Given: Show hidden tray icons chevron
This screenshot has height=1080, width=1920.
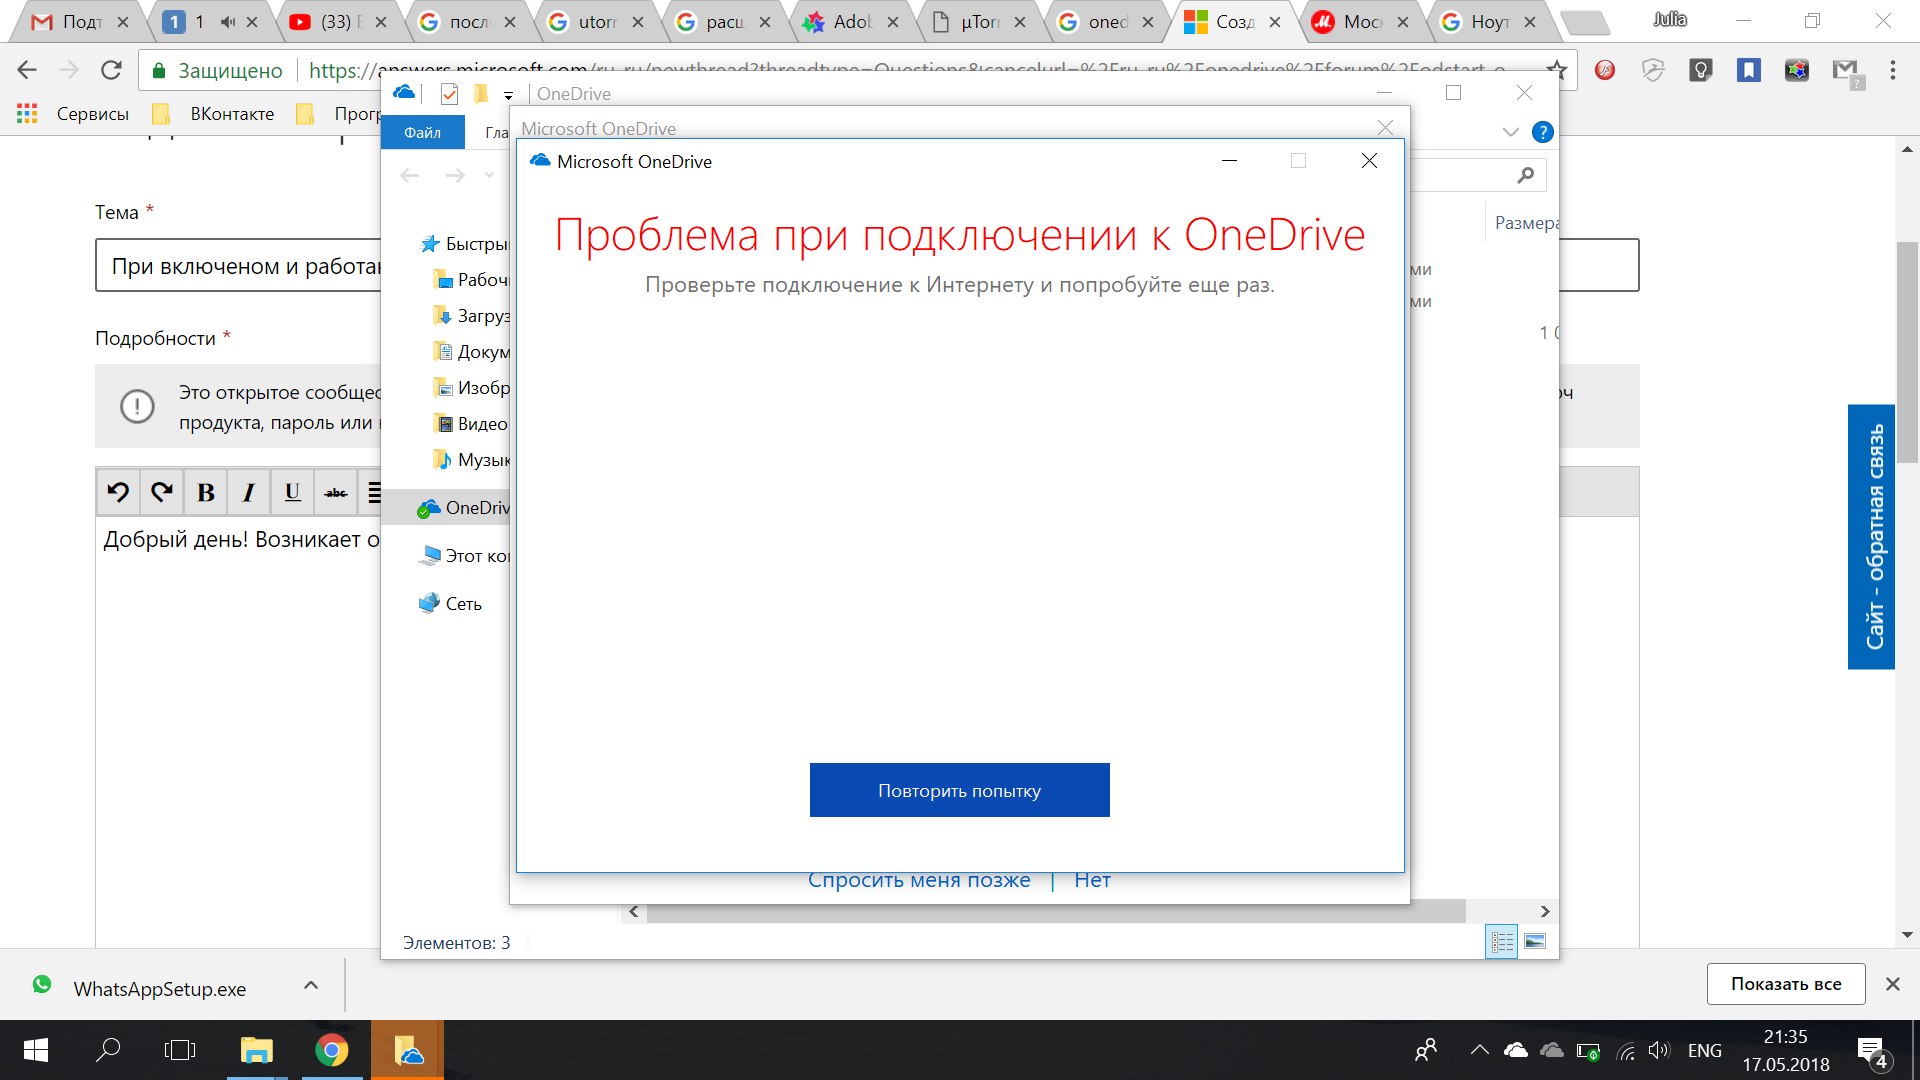Looking at the screenshot, I should tap(1479, 1050).
